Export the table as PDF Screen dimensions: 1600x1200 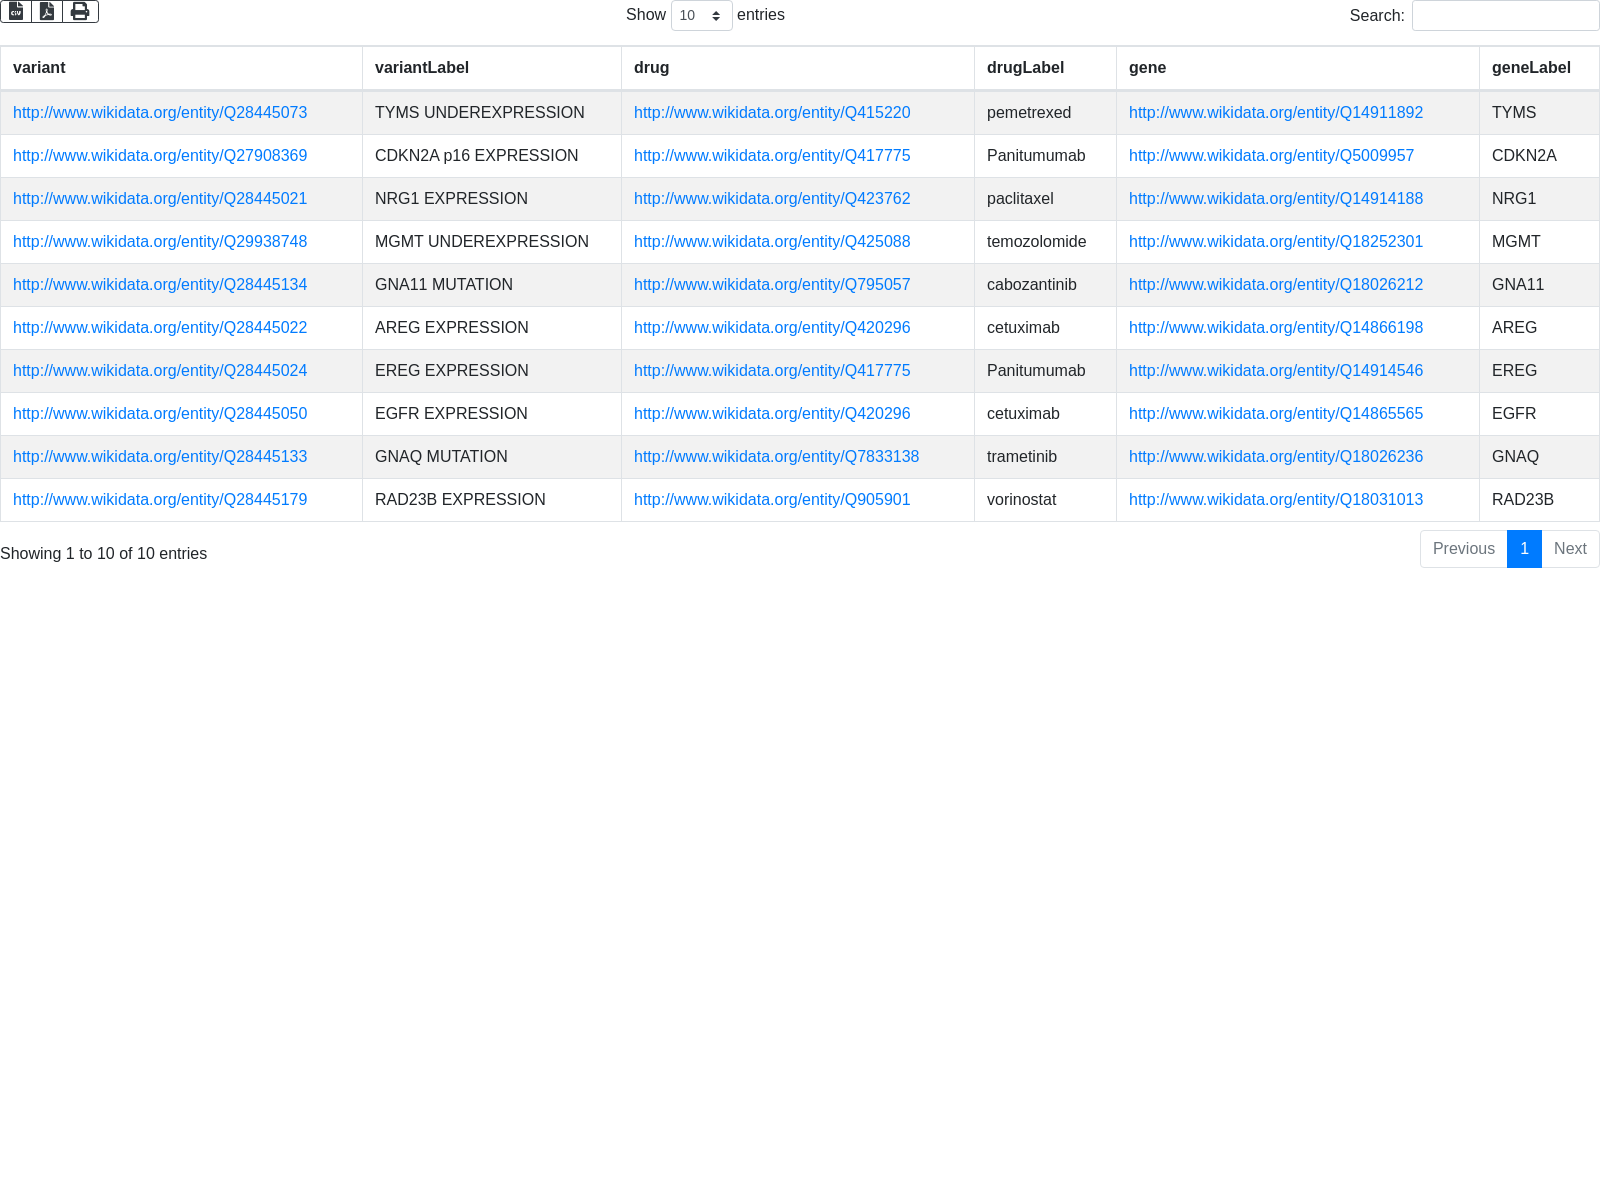[47, 11]
